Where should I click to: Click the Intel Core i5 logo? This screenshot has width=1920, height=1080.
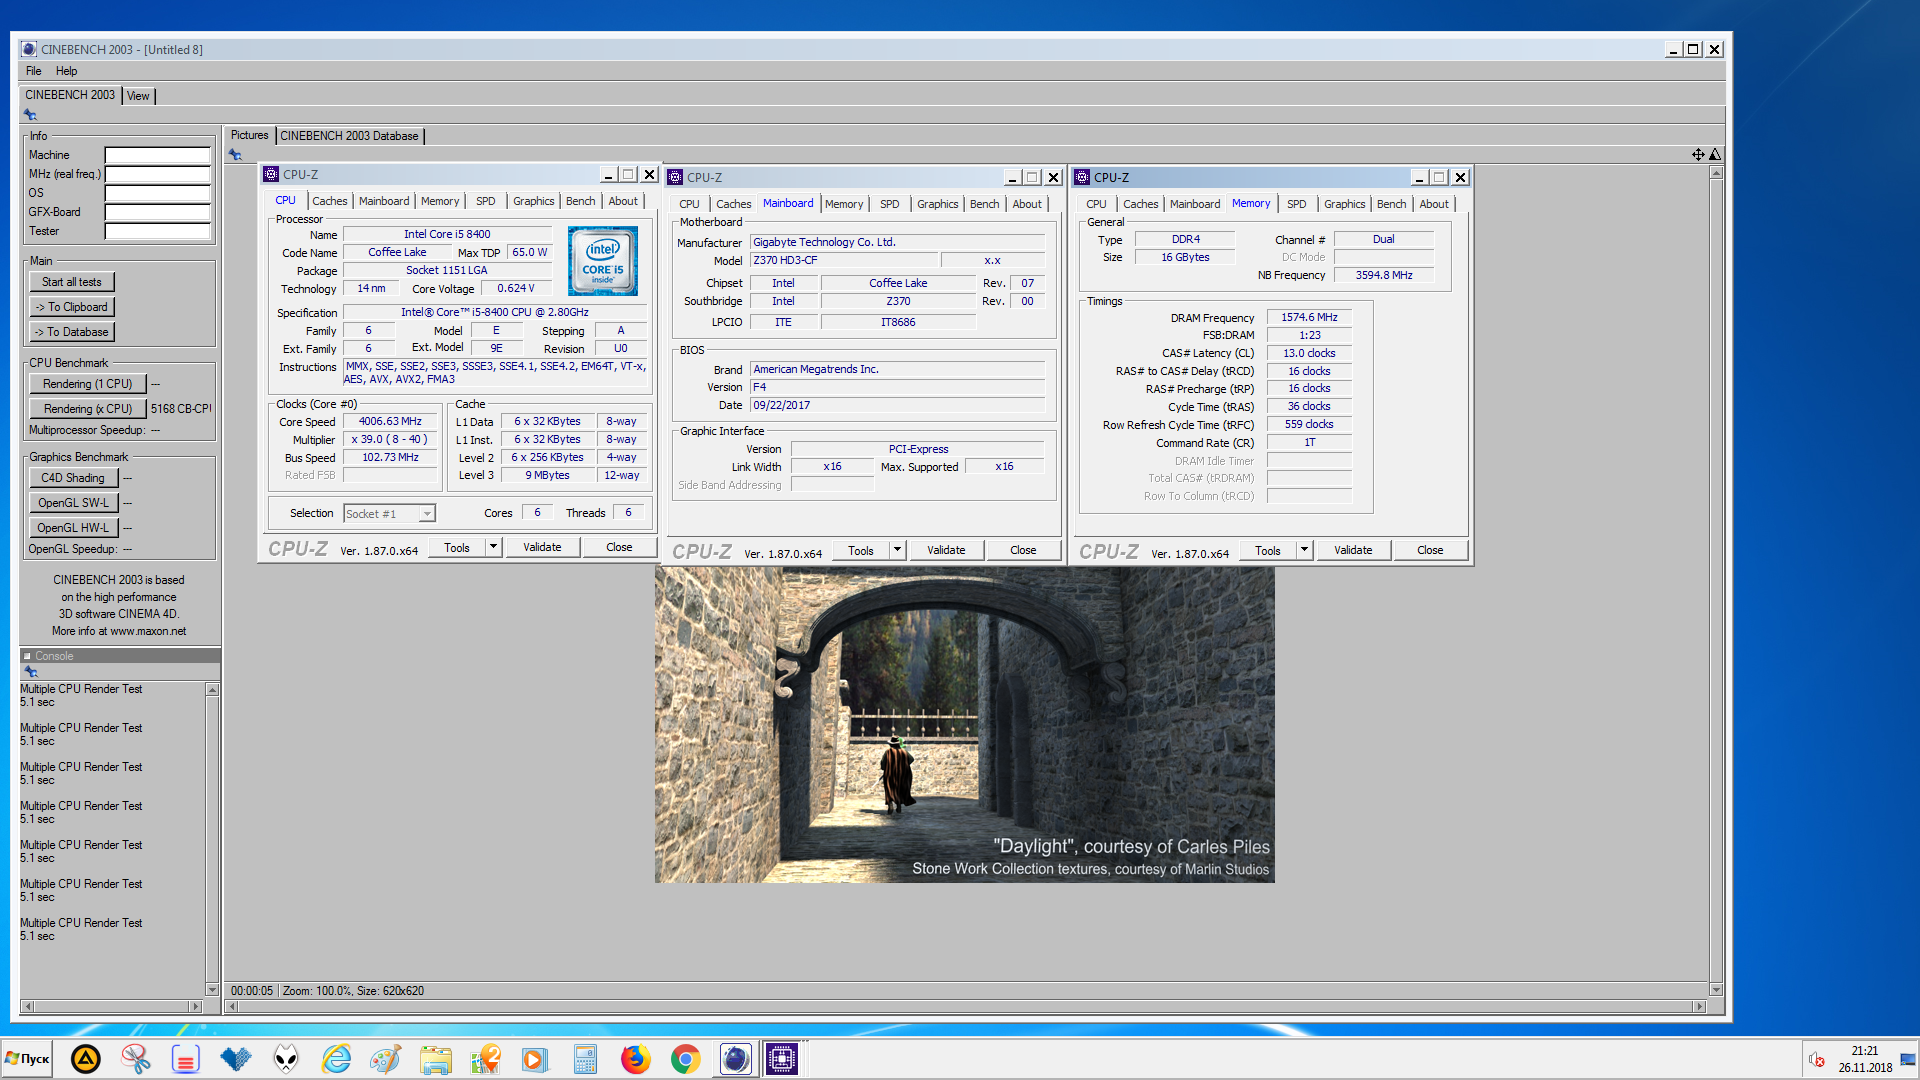pos(603,261)
